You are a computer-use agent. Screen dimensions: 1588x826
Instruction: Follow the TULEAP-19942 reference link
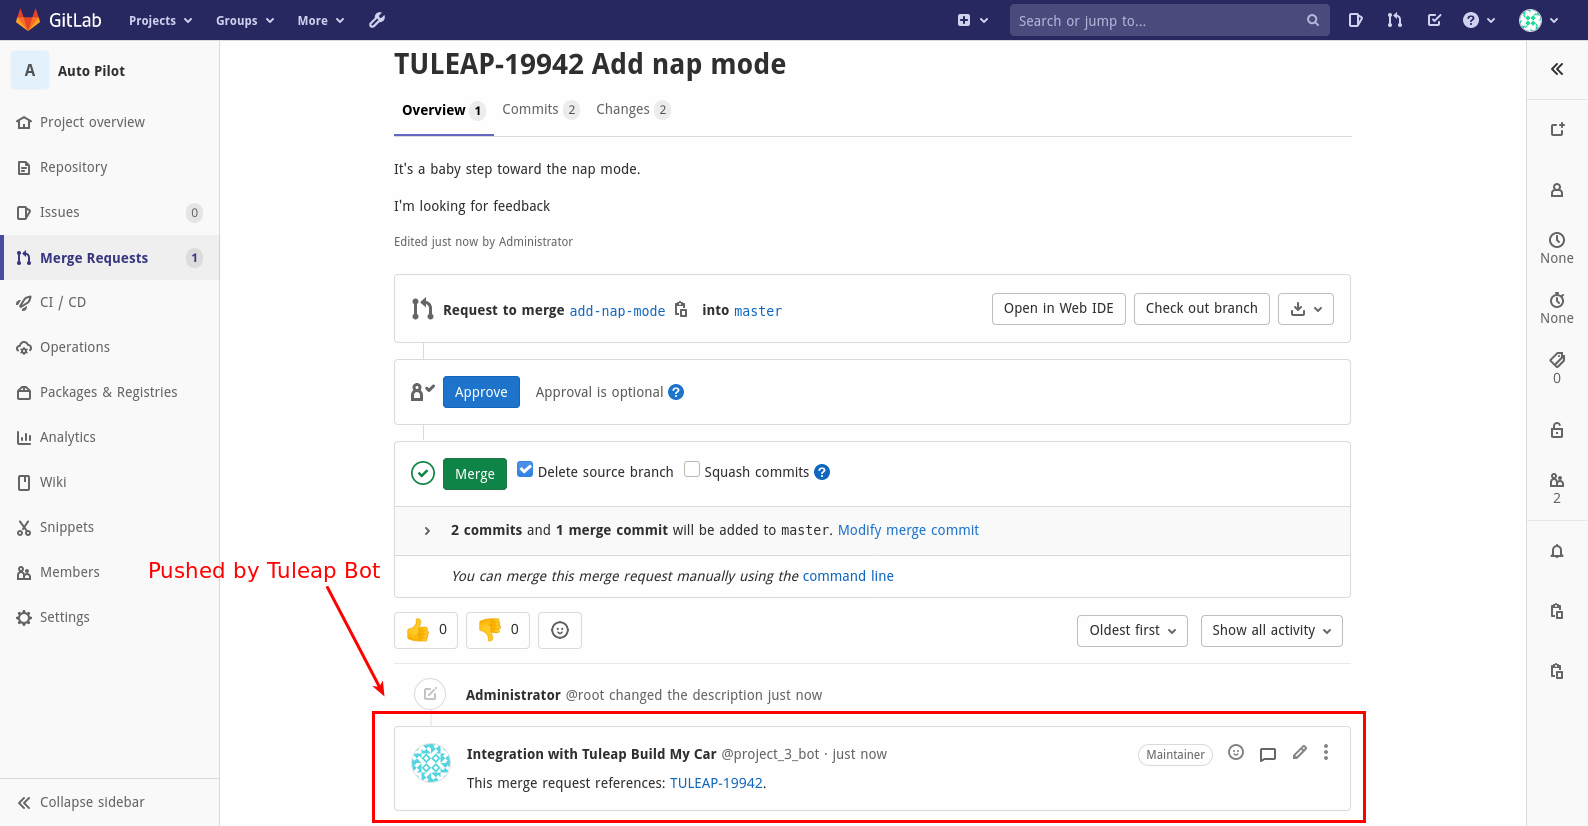pos(716,783)
